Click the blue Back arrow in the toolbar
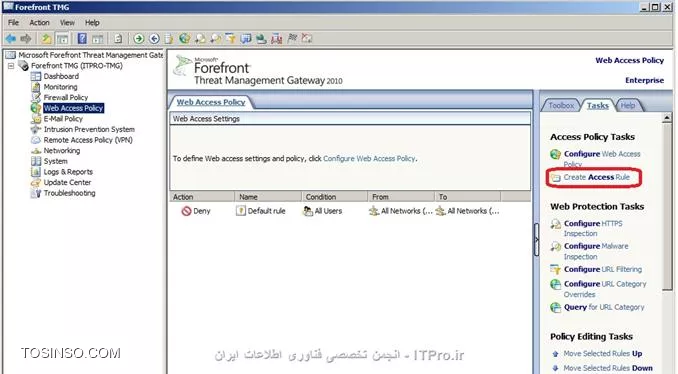 (x=10, y=38)
